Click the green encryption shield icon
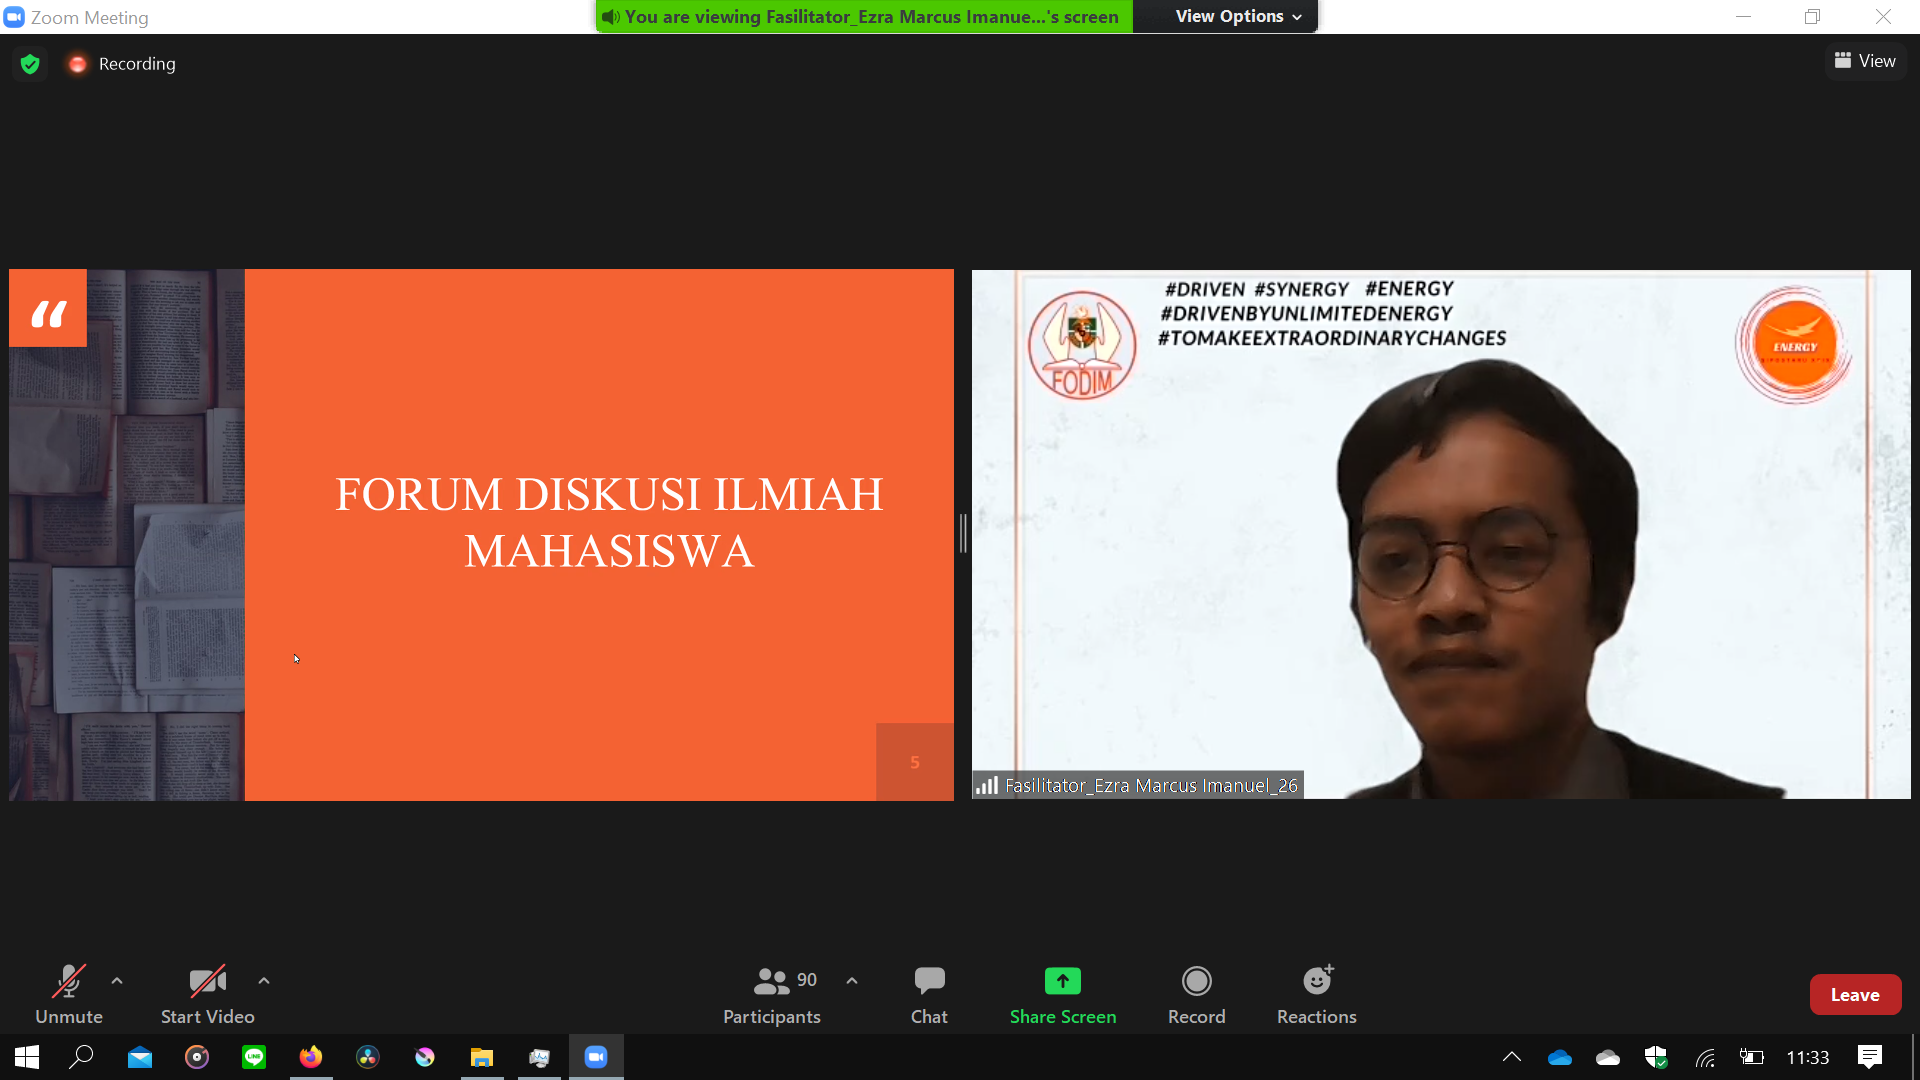Screen dimensions: 1920x1080 pos(30,64)
